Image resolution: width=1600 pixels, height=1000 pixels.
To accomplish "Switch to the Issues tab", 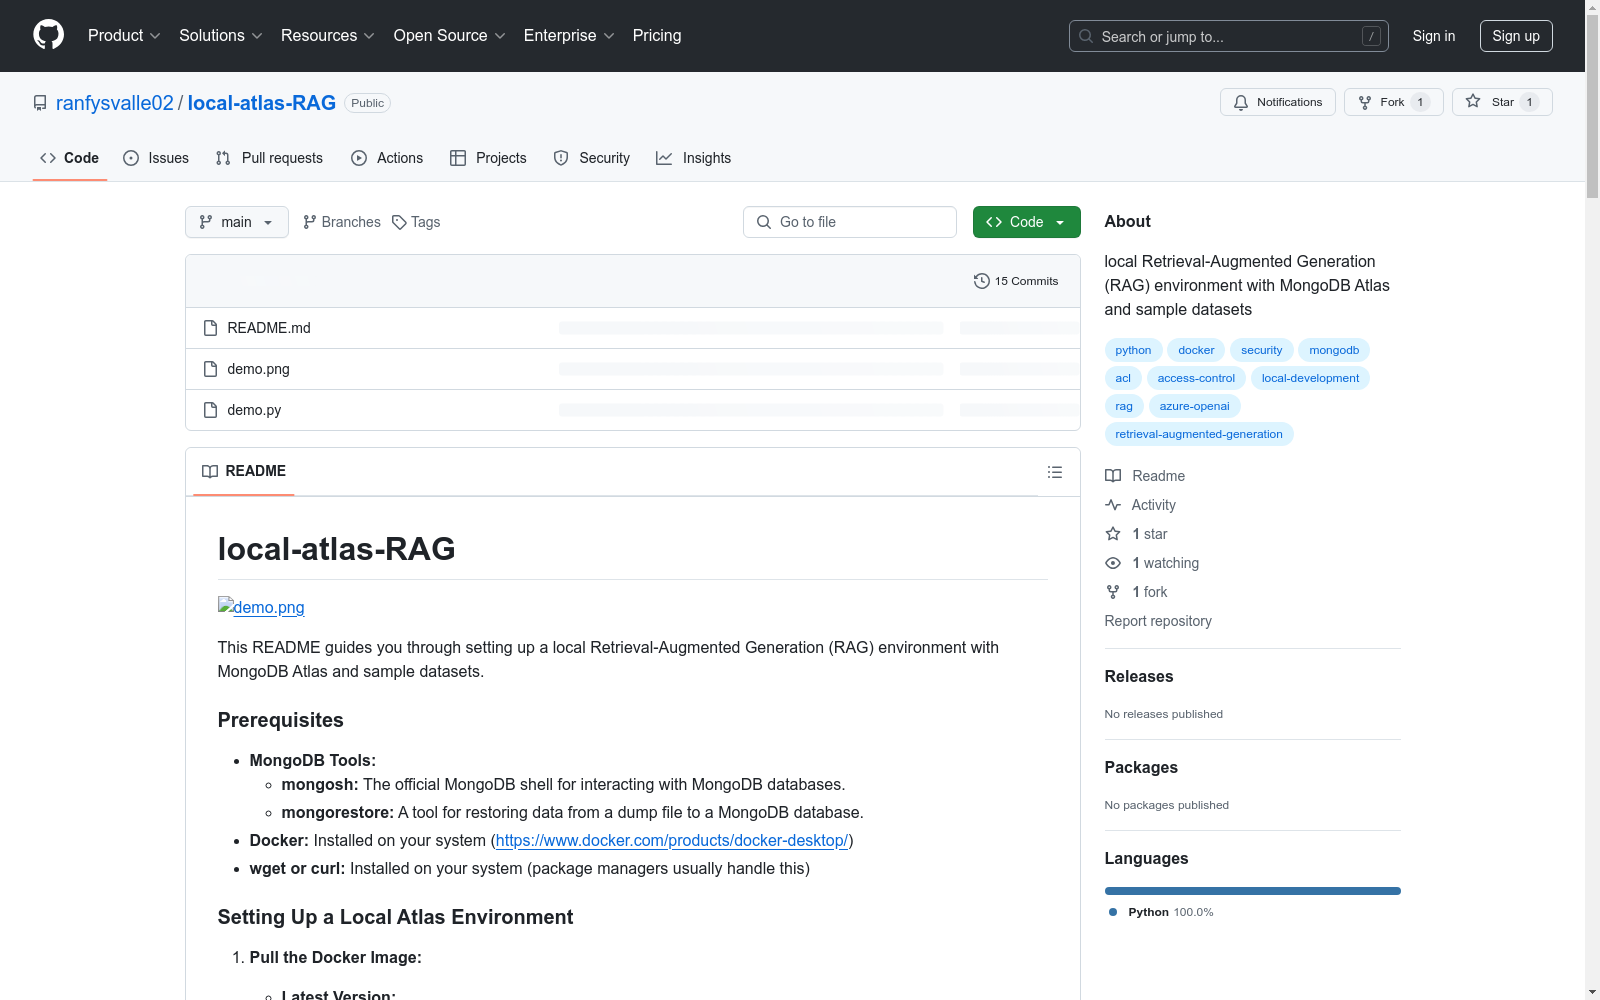I will [x=156, y=158].
